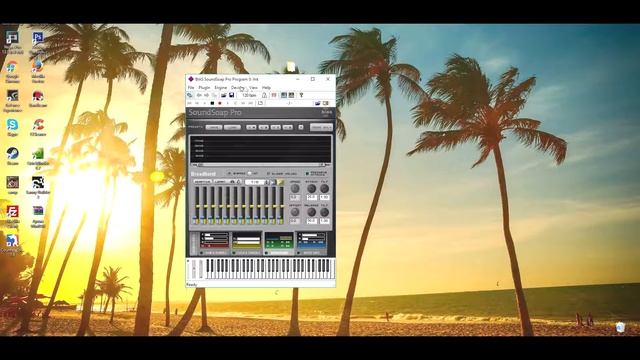Click the 120 bpm tempo field
Screen dimensions: 640x360
(x=249, y=95)
